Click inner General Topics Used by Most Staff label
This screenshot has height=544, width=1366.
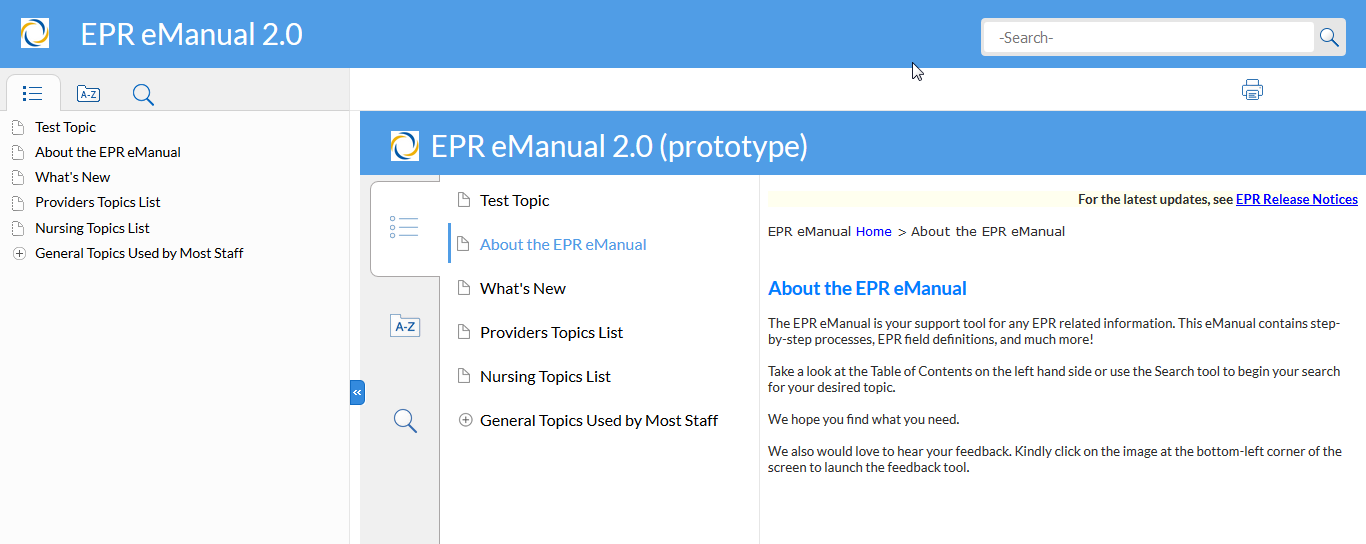(599, 420)
